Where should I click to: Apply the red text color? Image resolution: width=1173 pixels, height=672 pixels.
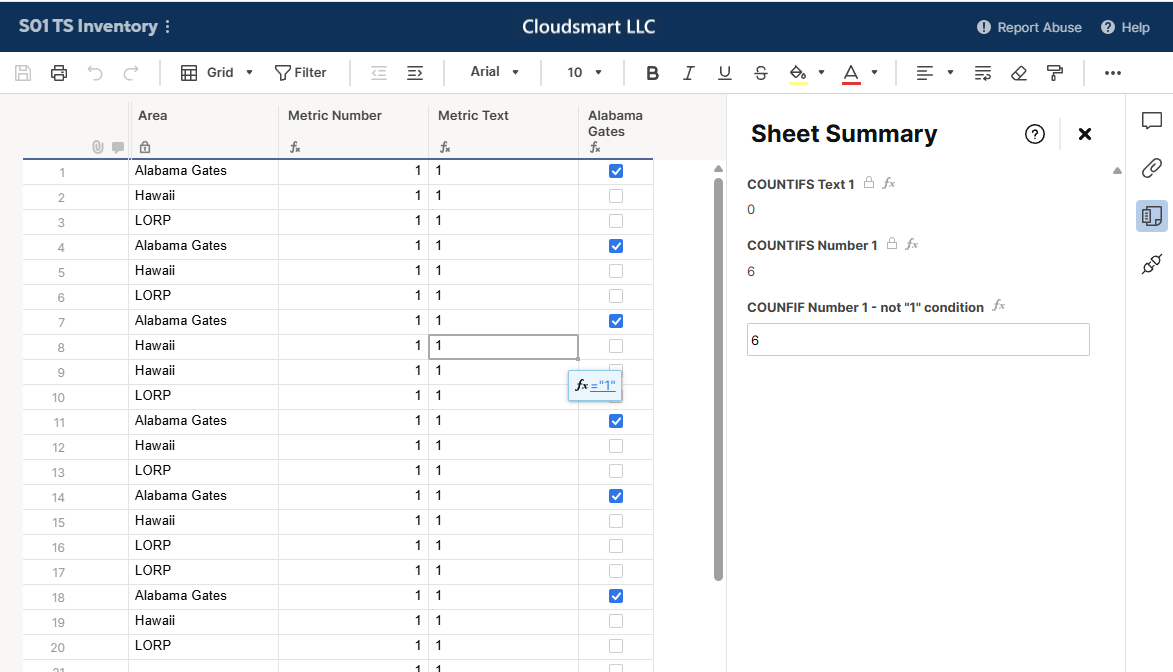coord(851,73)
